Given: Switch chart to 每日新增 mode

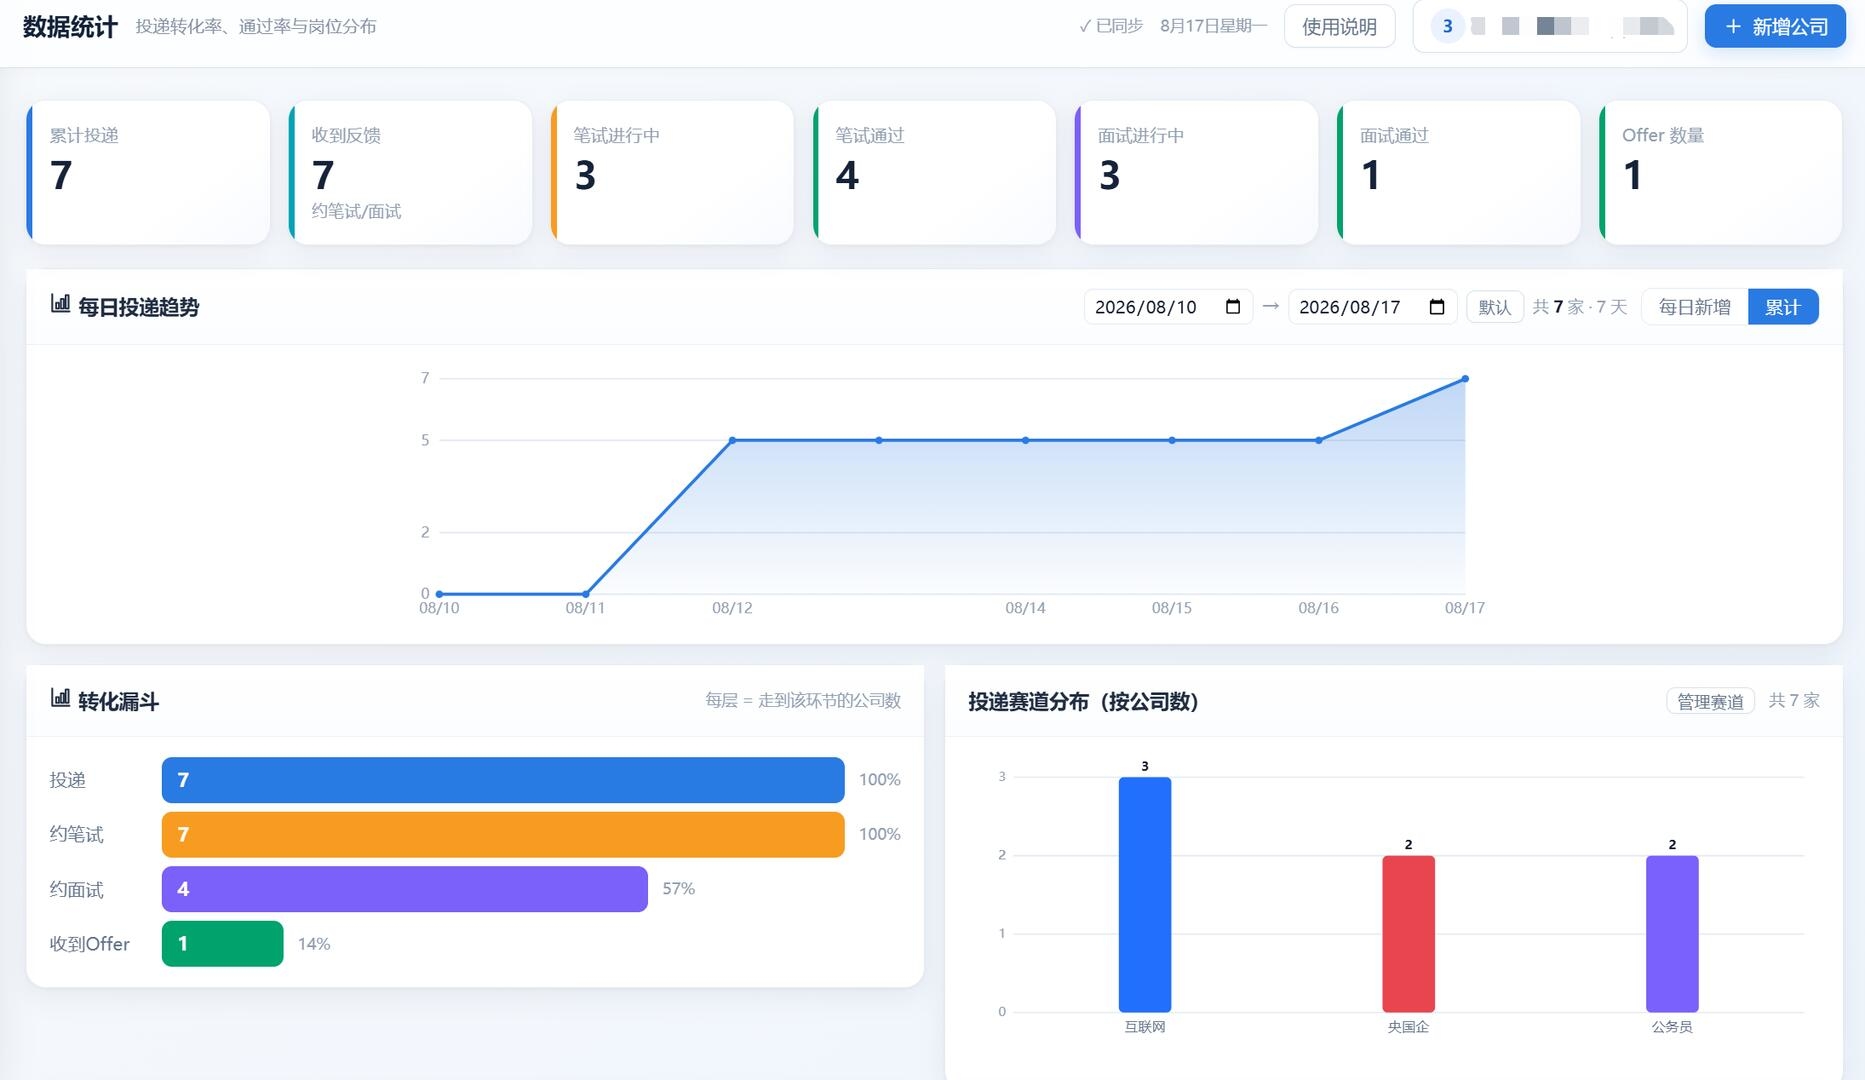Looking at the screenshot, I should pos(1694,307).
